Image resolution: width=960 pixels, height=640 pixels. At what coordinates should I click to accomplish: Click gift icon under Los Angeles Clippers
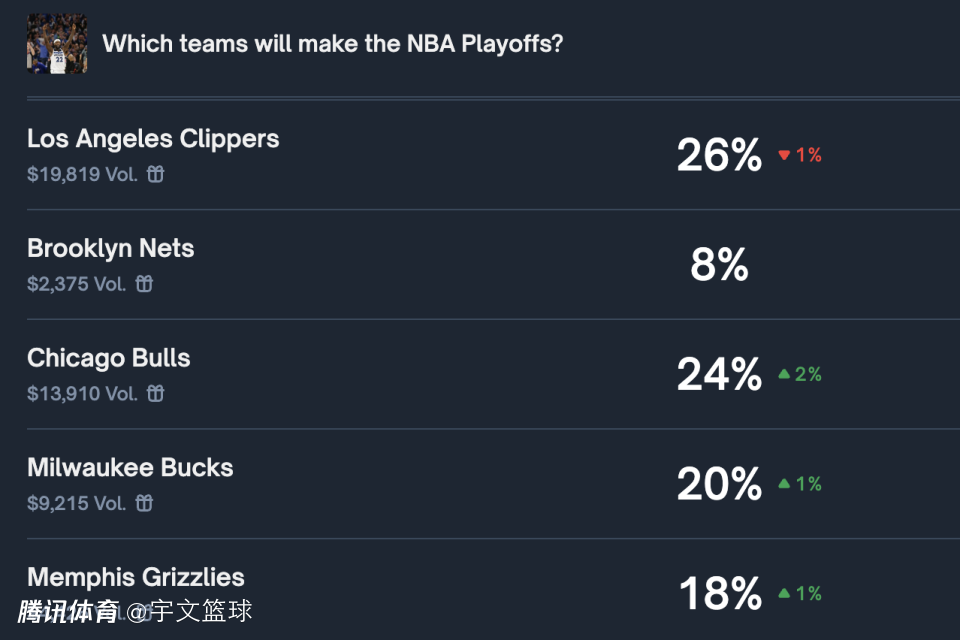coord(155,174)
